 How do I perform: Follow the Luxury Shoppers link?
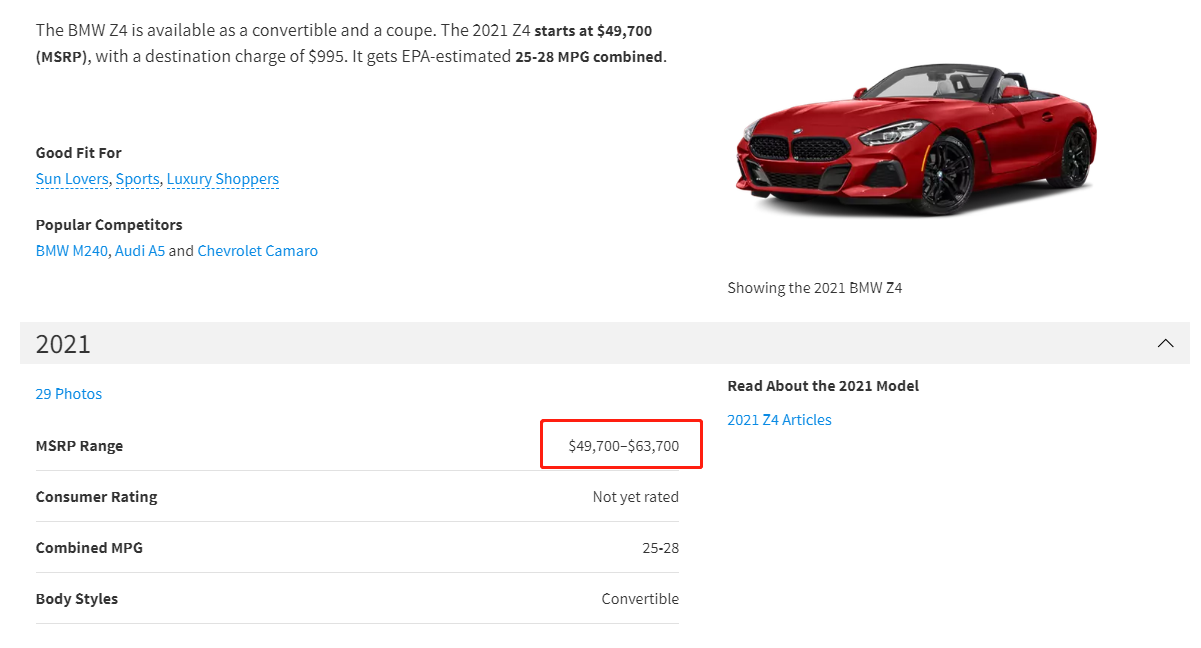pyautogui.click(x=222, y=179)
